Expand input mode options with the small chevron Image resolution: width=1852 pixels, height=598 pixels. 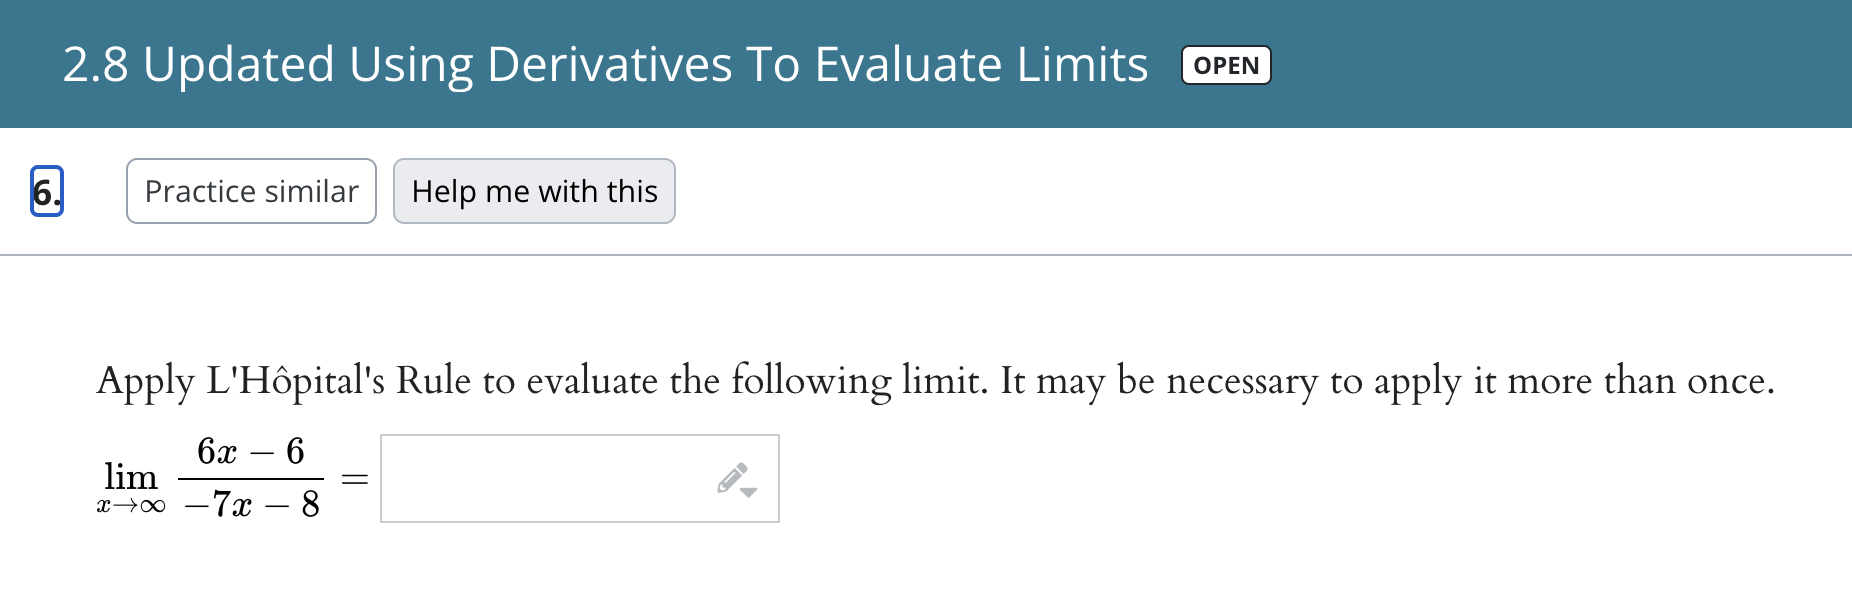point(747,494)
